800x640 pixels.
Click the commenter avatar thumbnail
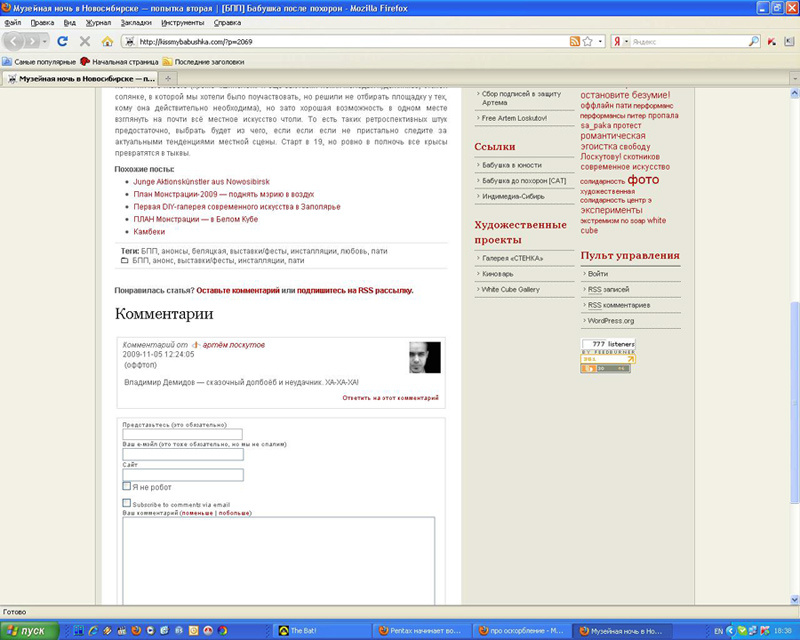click(x=425, y=357)
